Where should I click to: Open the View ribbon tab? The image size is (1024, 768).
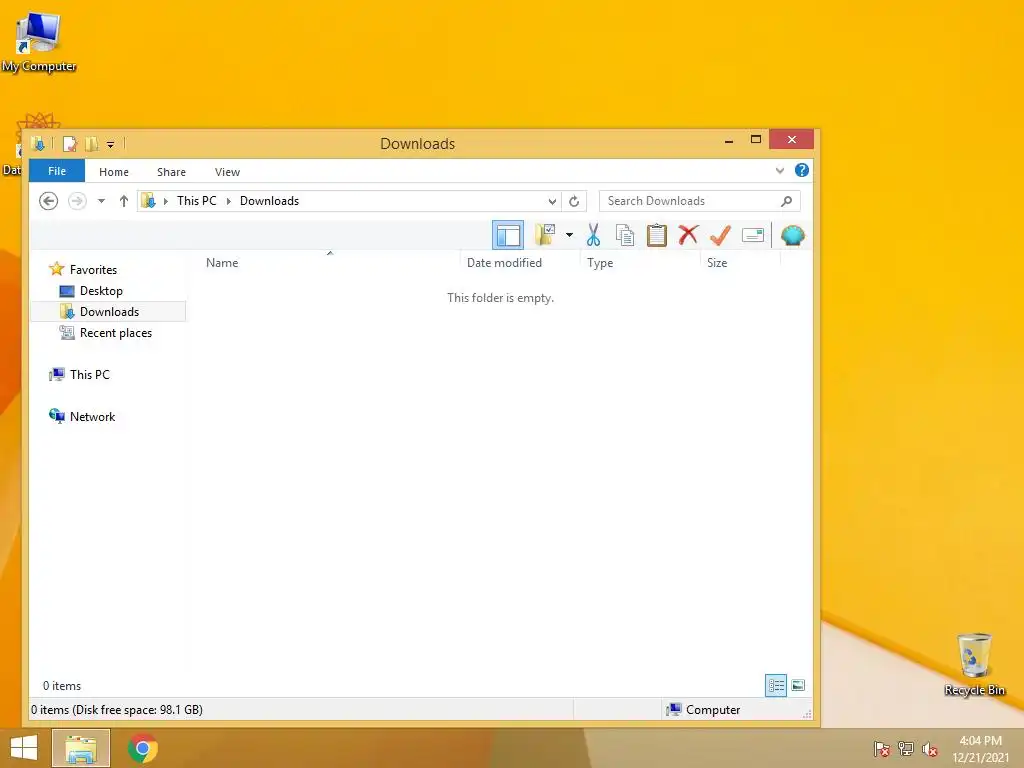tap(227, 172)
